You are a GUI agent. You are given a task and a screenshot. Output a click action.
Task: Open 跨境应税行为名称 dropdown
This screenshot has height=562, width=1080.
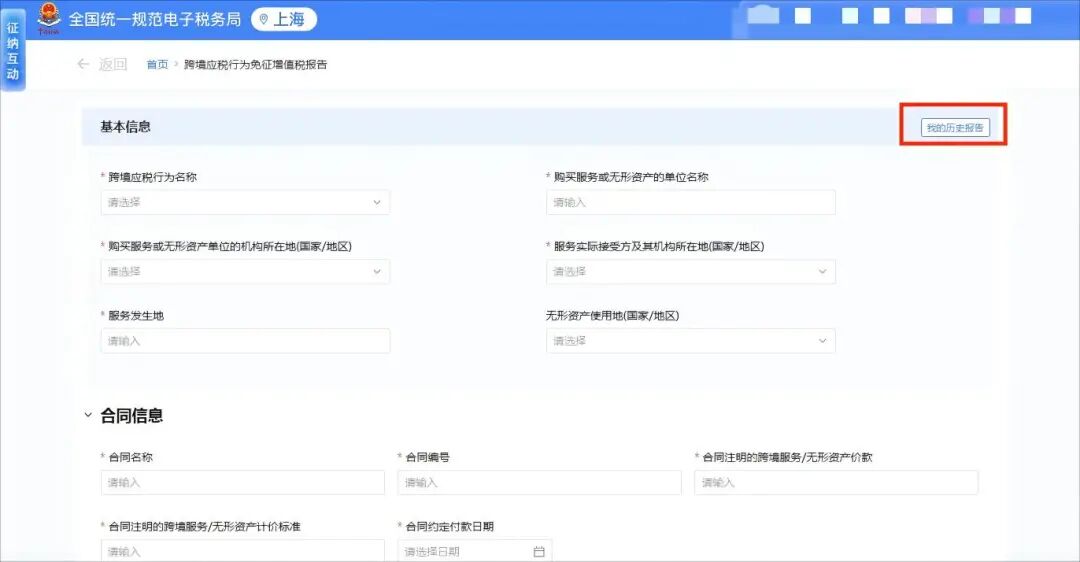(245, 202)
